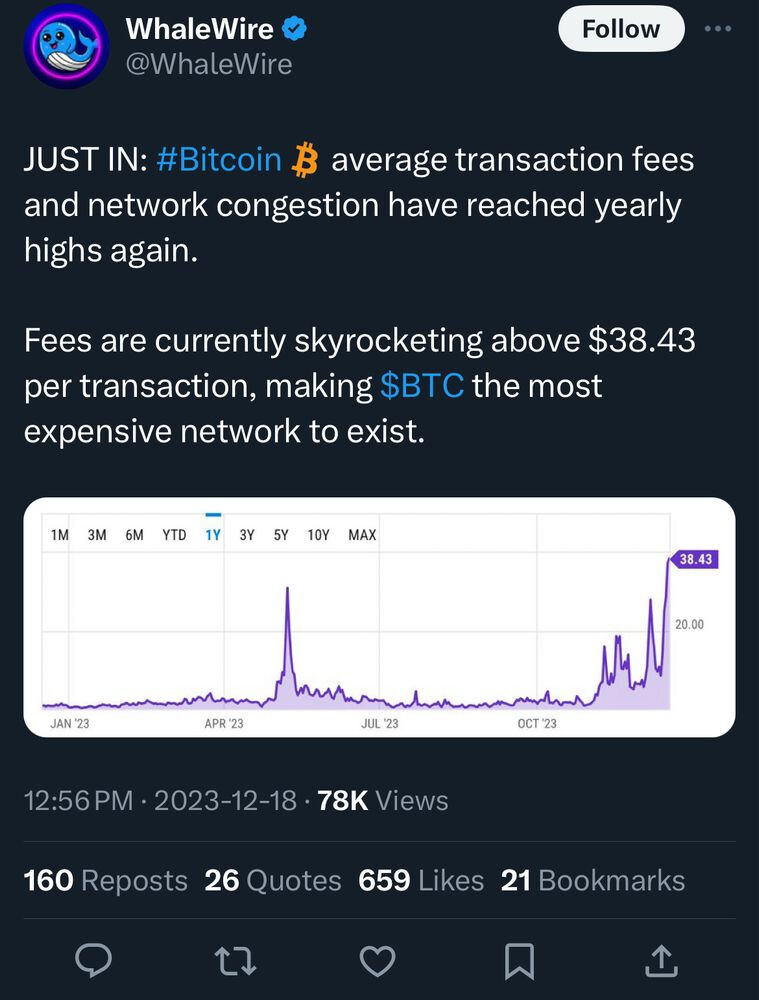Tap the blue verified badge
This screenshot has width=759, height=1000.
[x=294, y=30]
